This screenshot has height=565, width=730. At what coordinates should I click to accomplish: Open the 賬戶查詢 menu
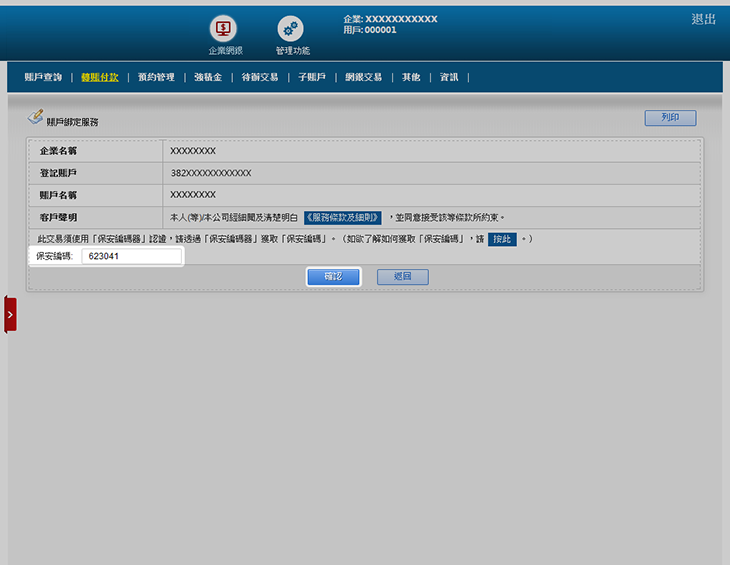coord(43,77)
